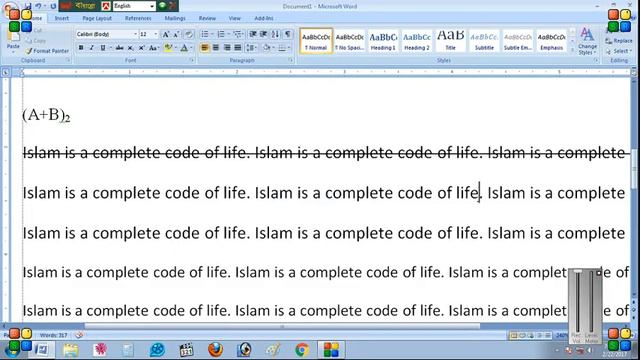The height and width of the screenshot is (360, 640).
Task: Click the Sort icon
Action: [x=276, y=34]
